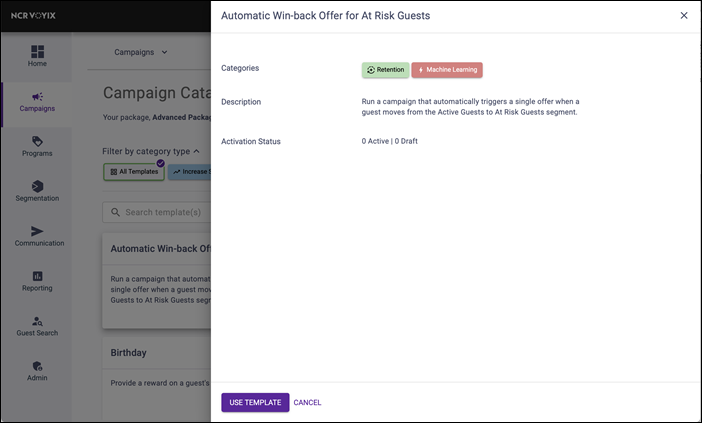Select the Increase filter chip
702x423 pixels.
coord(189,172)
